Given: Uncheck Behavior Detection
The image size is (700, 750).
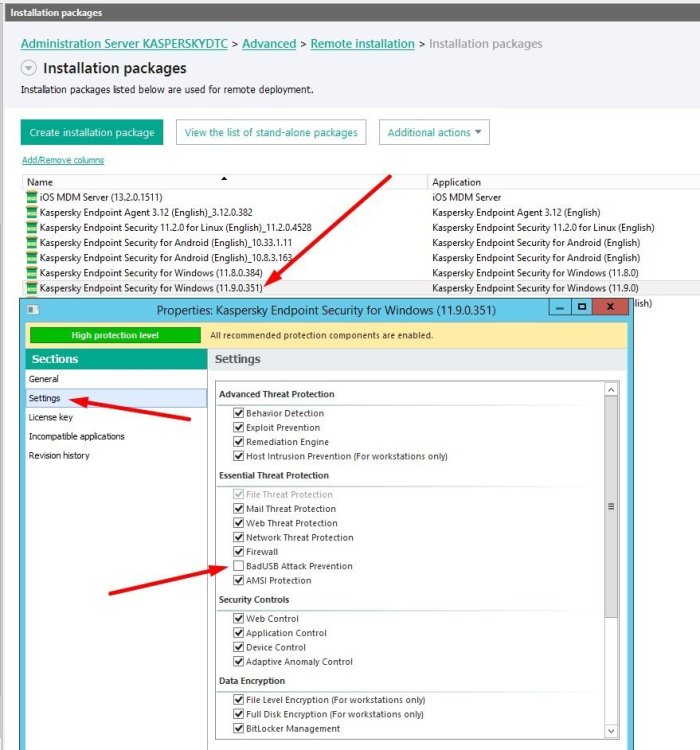Looking at the screenshot, I should 238,413.
